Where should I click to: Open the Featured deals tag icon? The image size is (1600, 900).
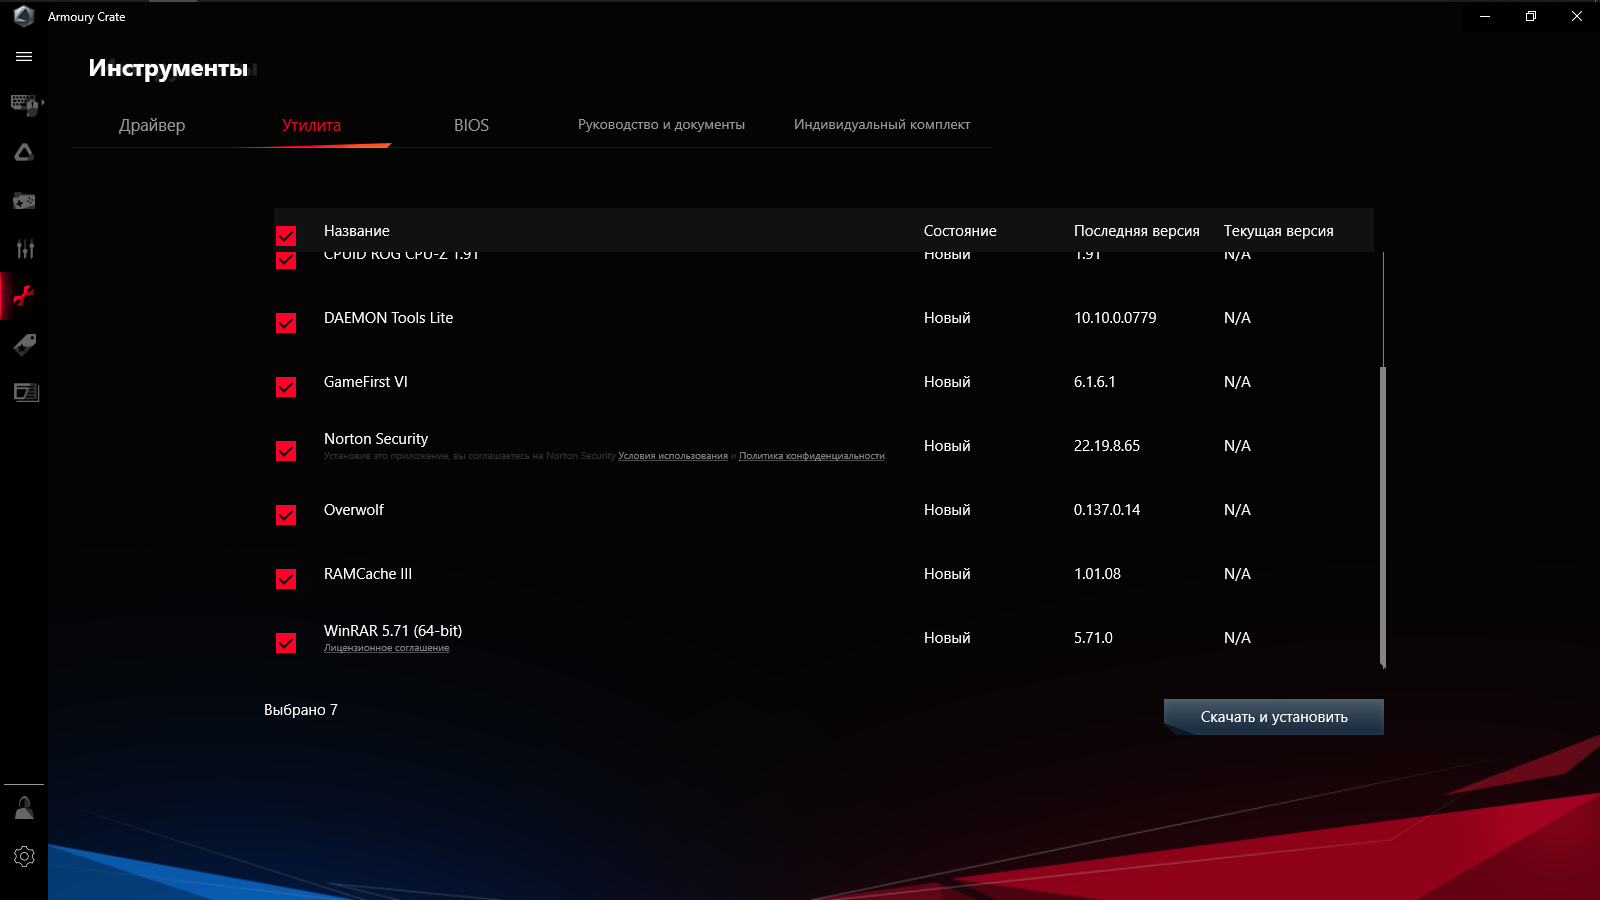click(24, 345)
